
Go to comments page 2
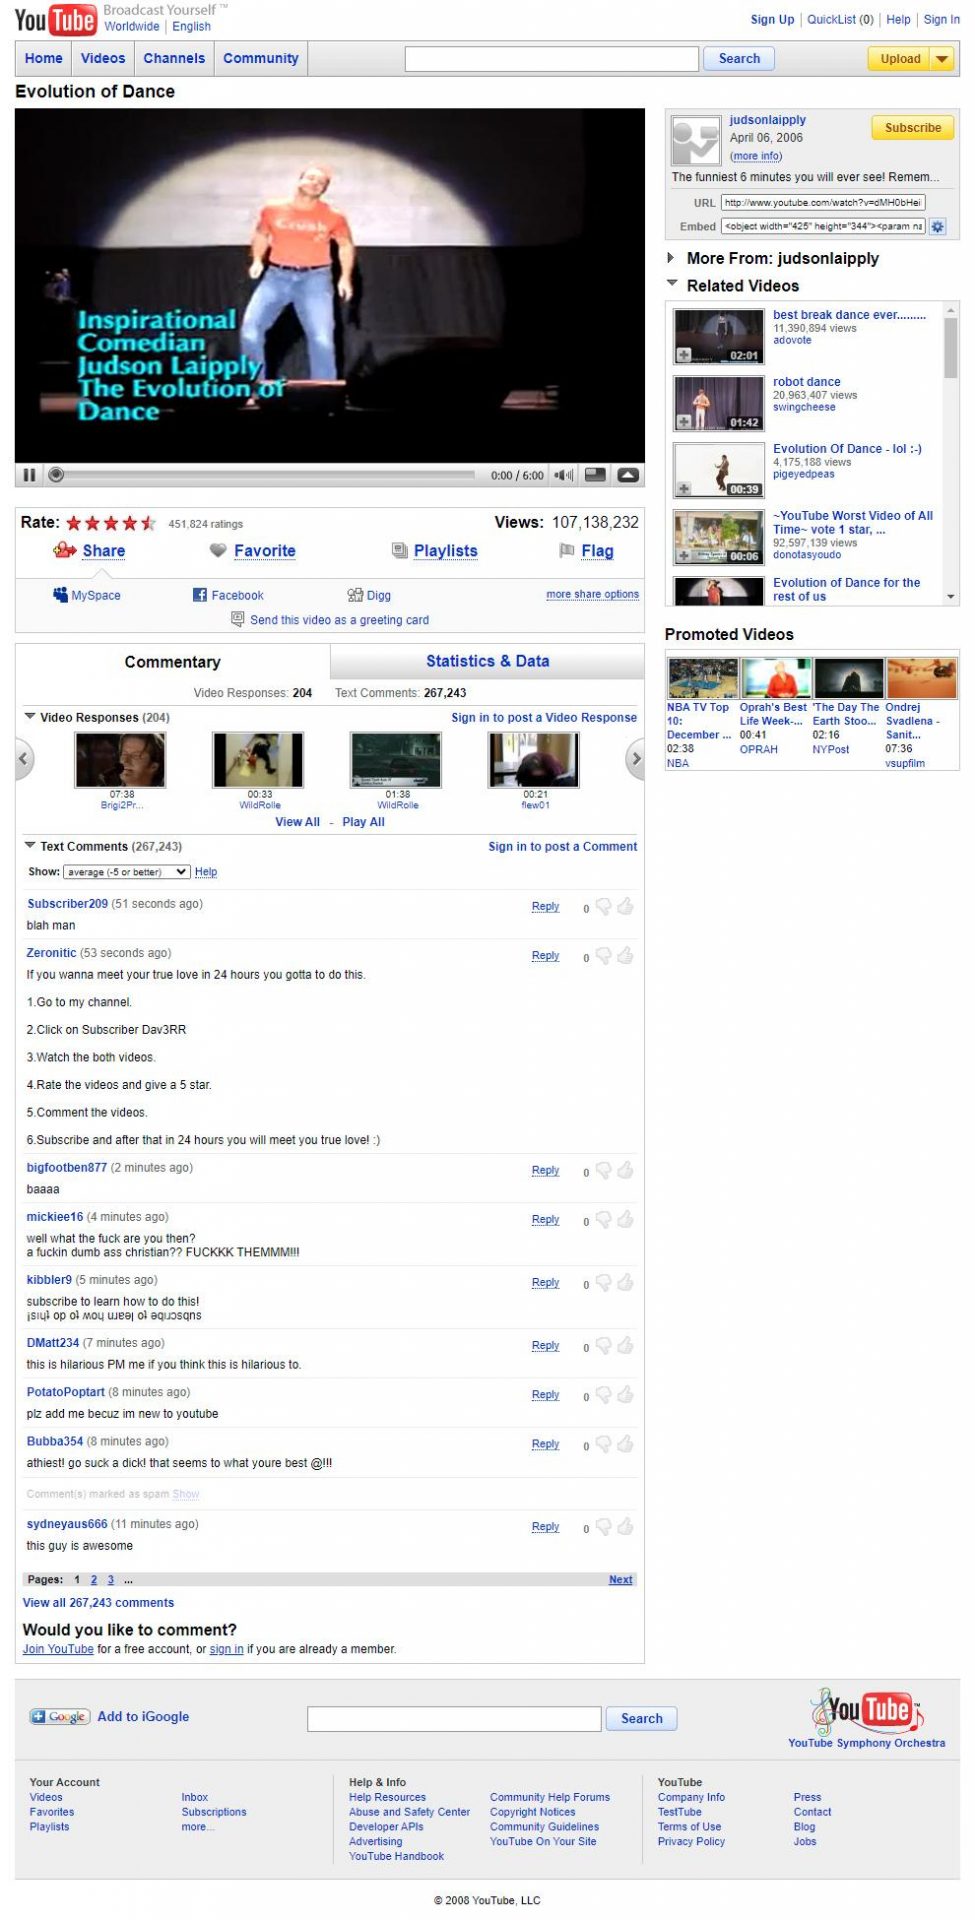[x=94, y=1580]
